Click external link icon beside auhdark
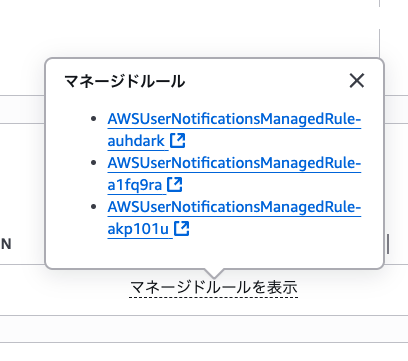Image resolution: width=408 pixels, height=361 pixels. point(178,140)
